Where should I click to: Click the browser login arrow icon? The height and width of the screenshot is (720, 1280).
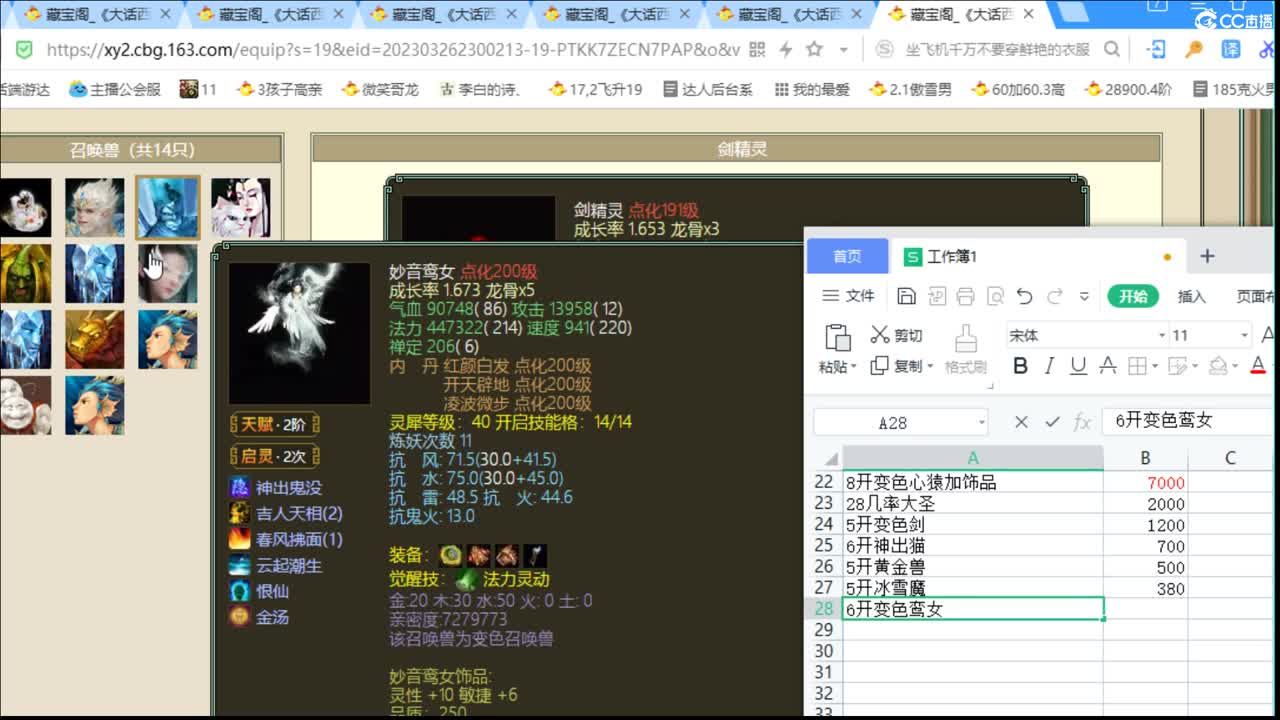[x=1156, y=49]
